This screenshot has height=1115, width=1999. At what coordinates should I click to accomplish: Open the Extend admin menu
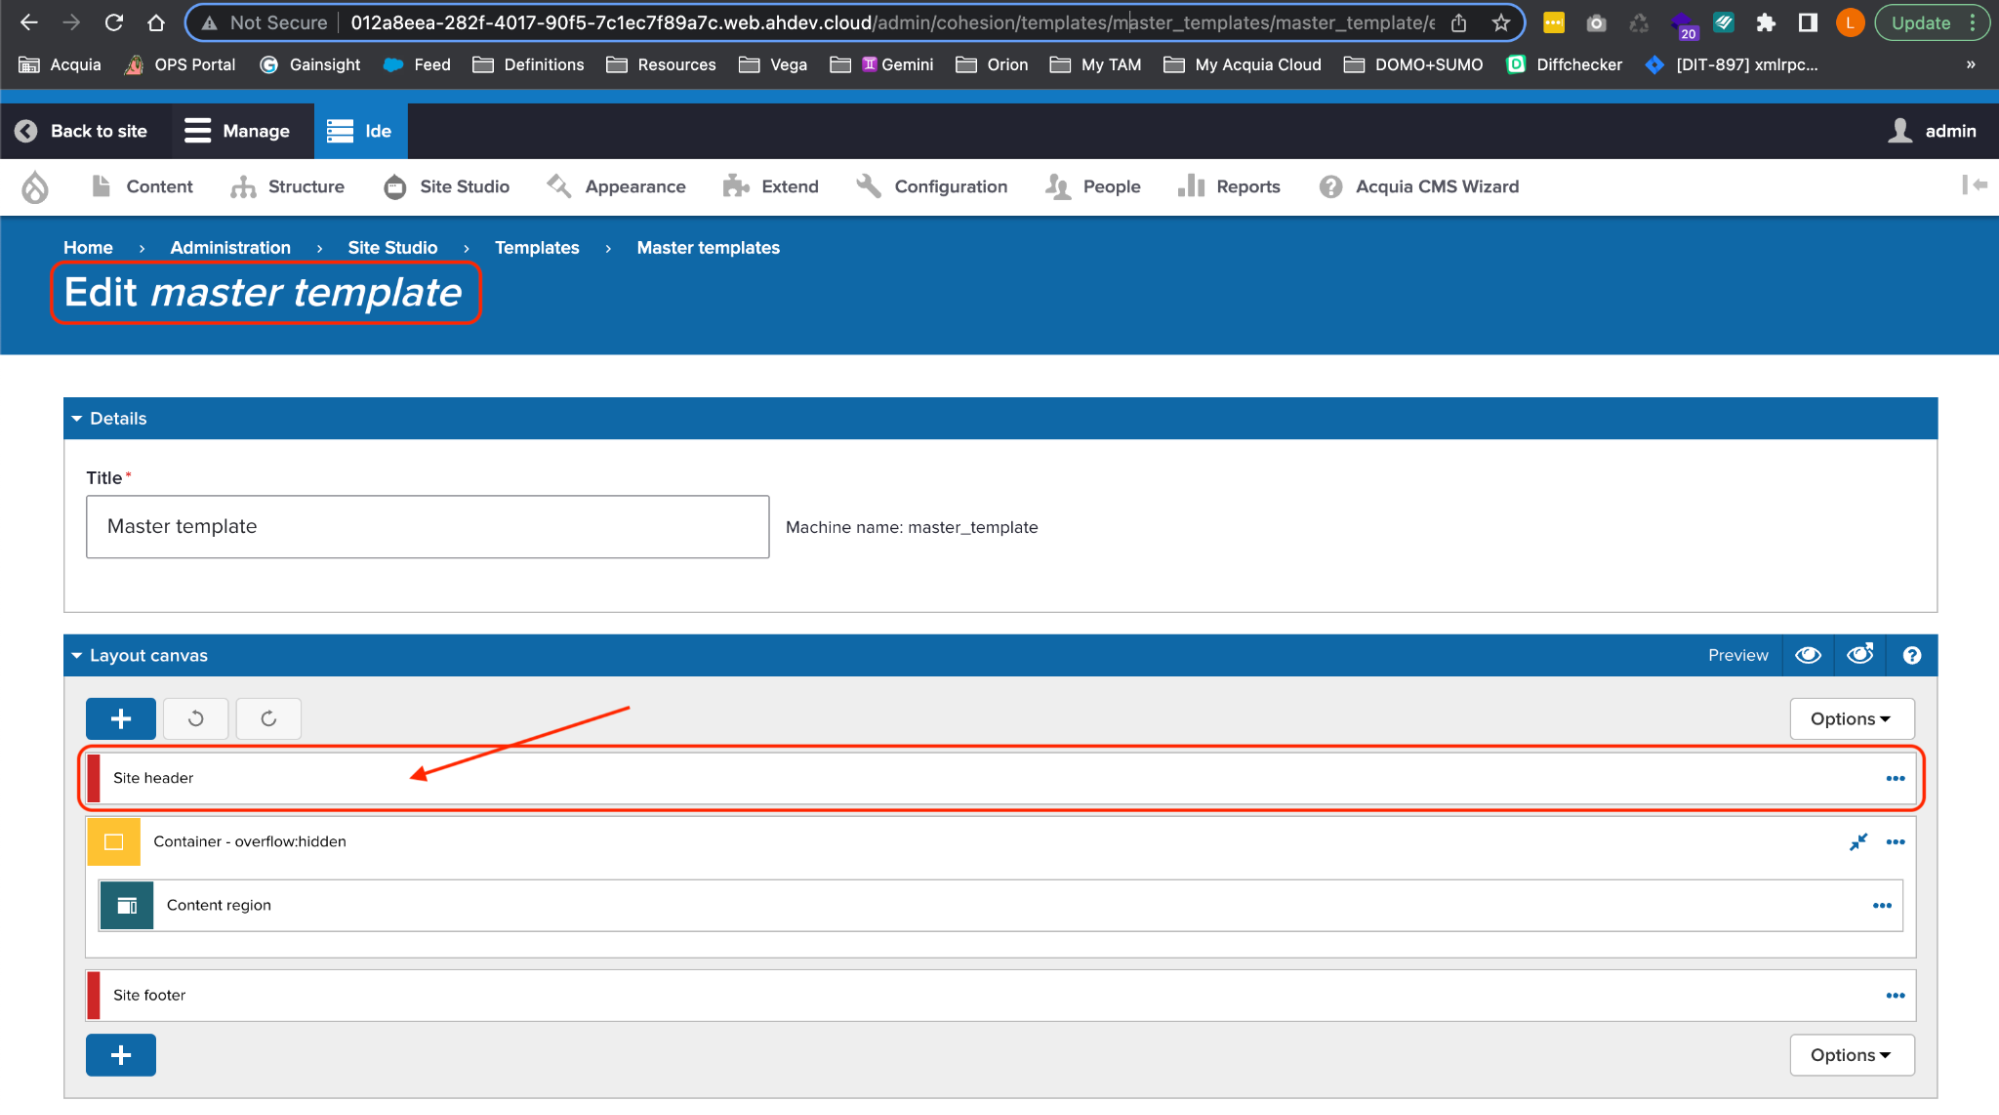click(770, 187)
